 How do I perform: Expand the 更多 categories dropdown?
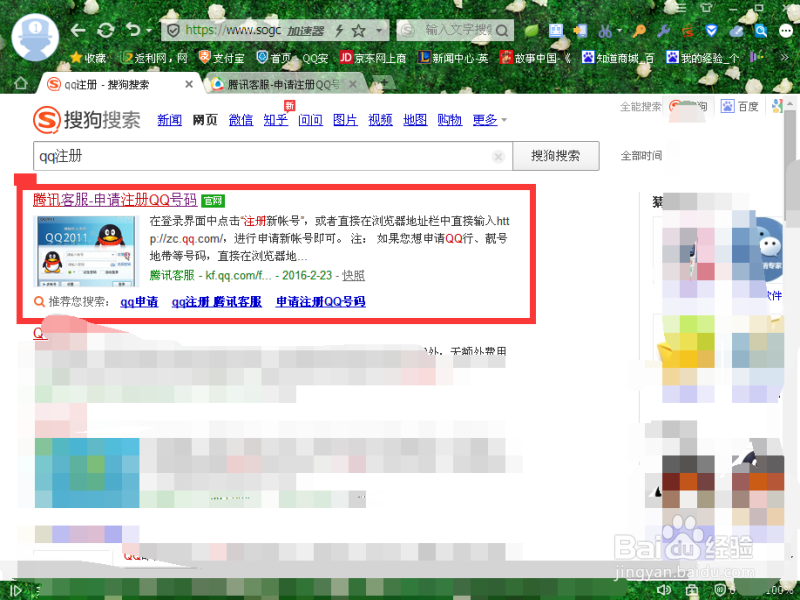coord(489,120)
